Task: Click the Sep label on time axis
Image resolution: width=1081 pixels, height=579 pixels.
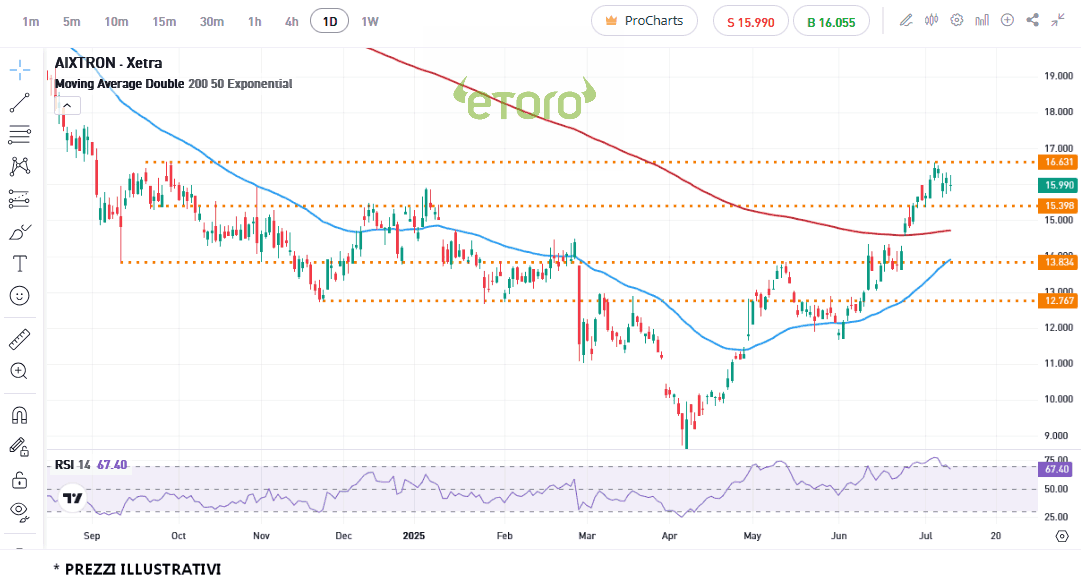Action: pos(92,536)
